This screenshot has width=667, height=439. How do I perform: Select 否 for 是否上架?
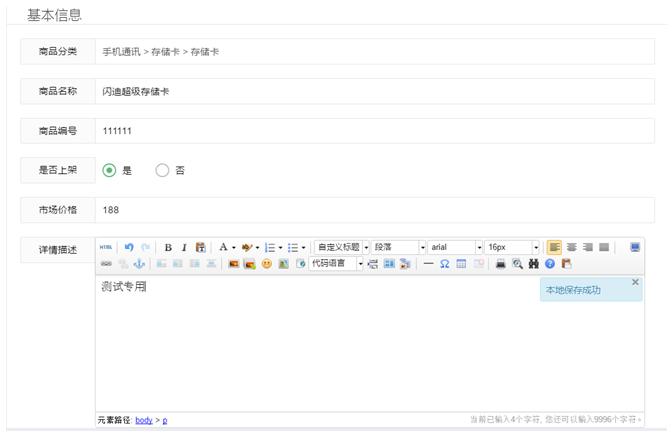tap(162, 171)
